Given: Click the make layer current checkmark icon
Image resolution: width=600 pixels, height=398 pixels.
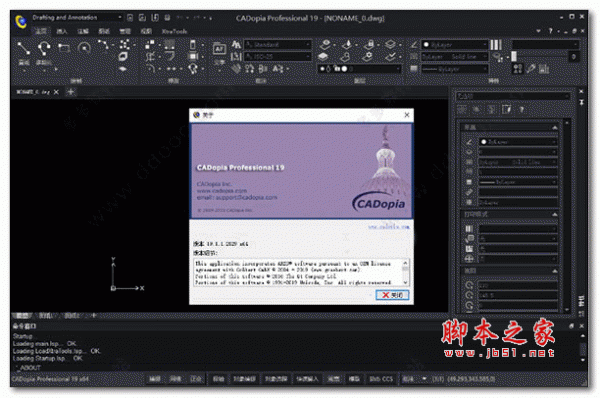Looking at the screenshot, I should click(x=390, y=57).
